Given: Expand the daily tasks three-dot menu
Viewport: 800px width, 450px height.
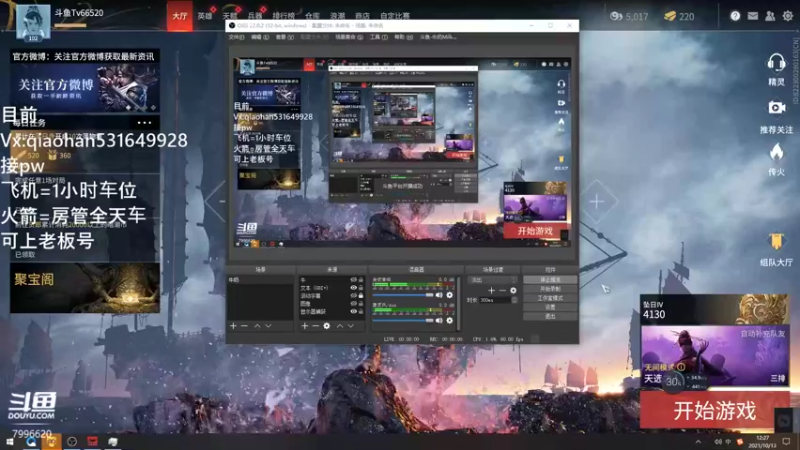Looking at the screenshot, I should (144, 122).
